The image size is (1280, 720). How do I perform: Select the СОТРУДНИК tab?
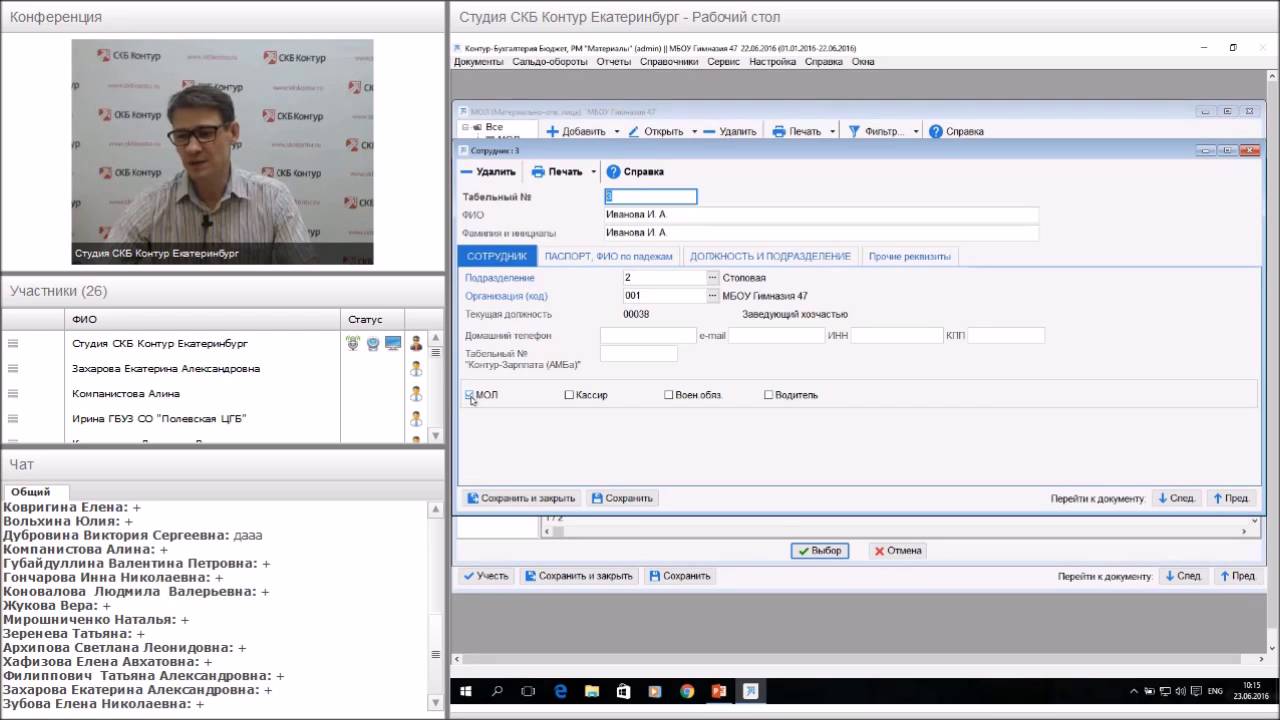(497, 256)
